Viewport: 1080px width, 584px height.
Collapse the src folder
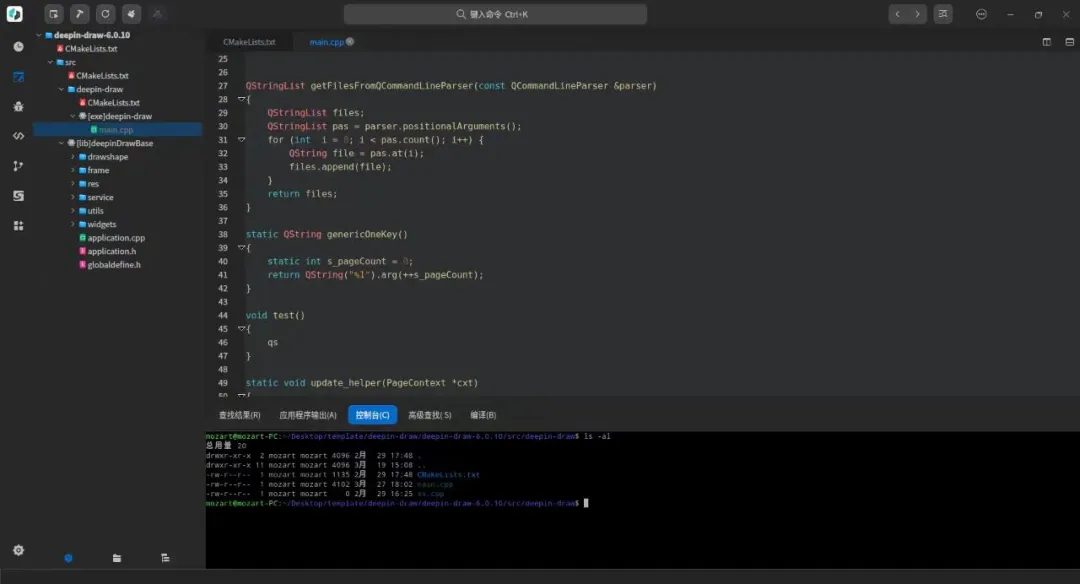50,62
